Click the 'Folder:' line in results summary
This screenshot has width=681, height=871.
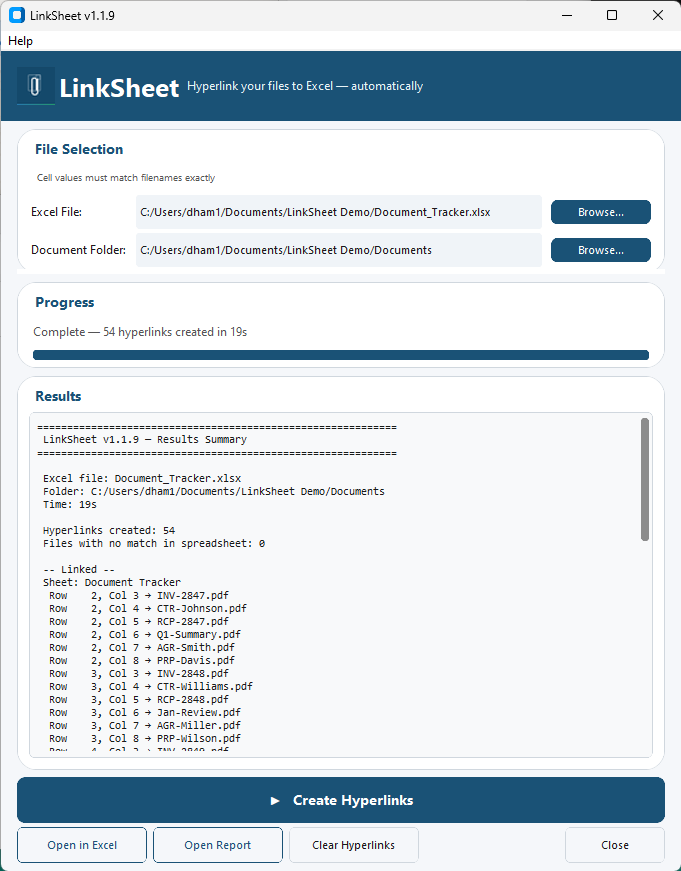(214, 492)
